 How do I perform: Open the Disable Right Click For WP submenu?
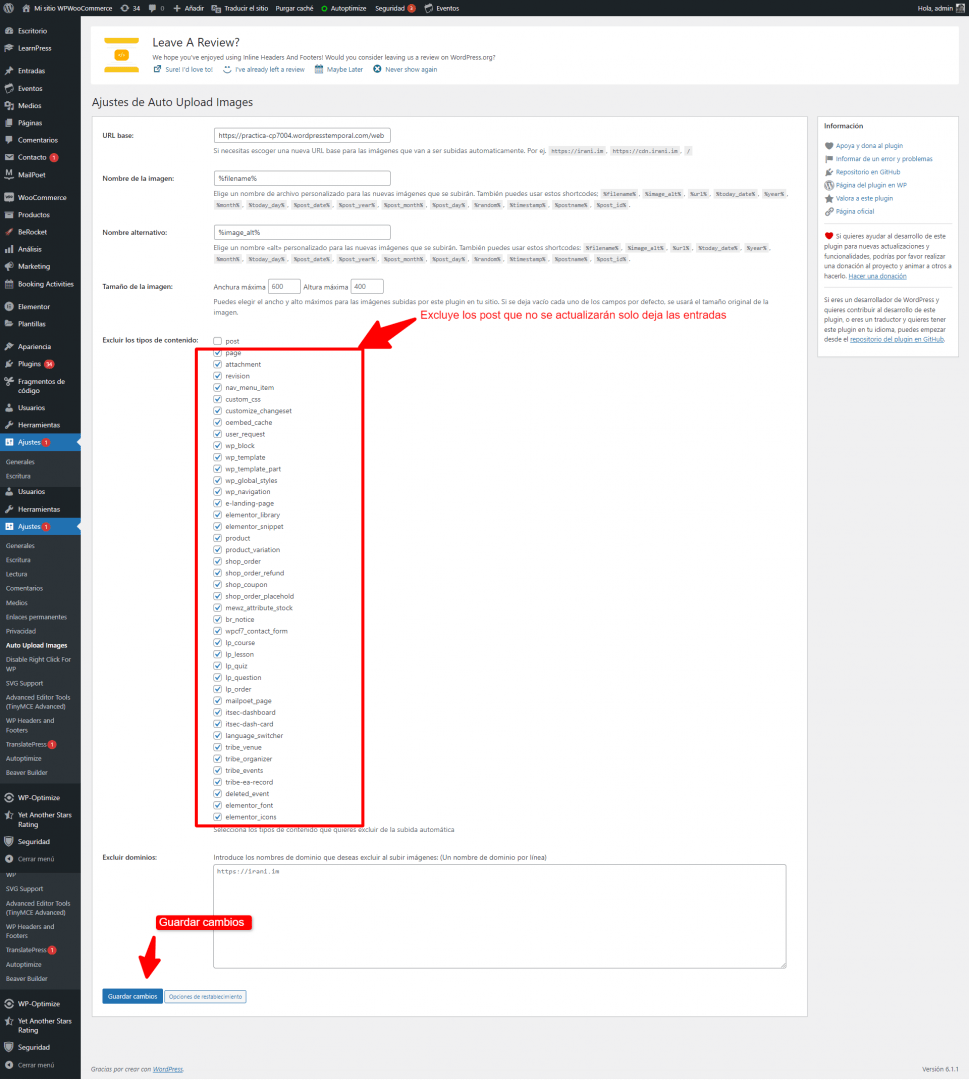[x=39, y=664]
